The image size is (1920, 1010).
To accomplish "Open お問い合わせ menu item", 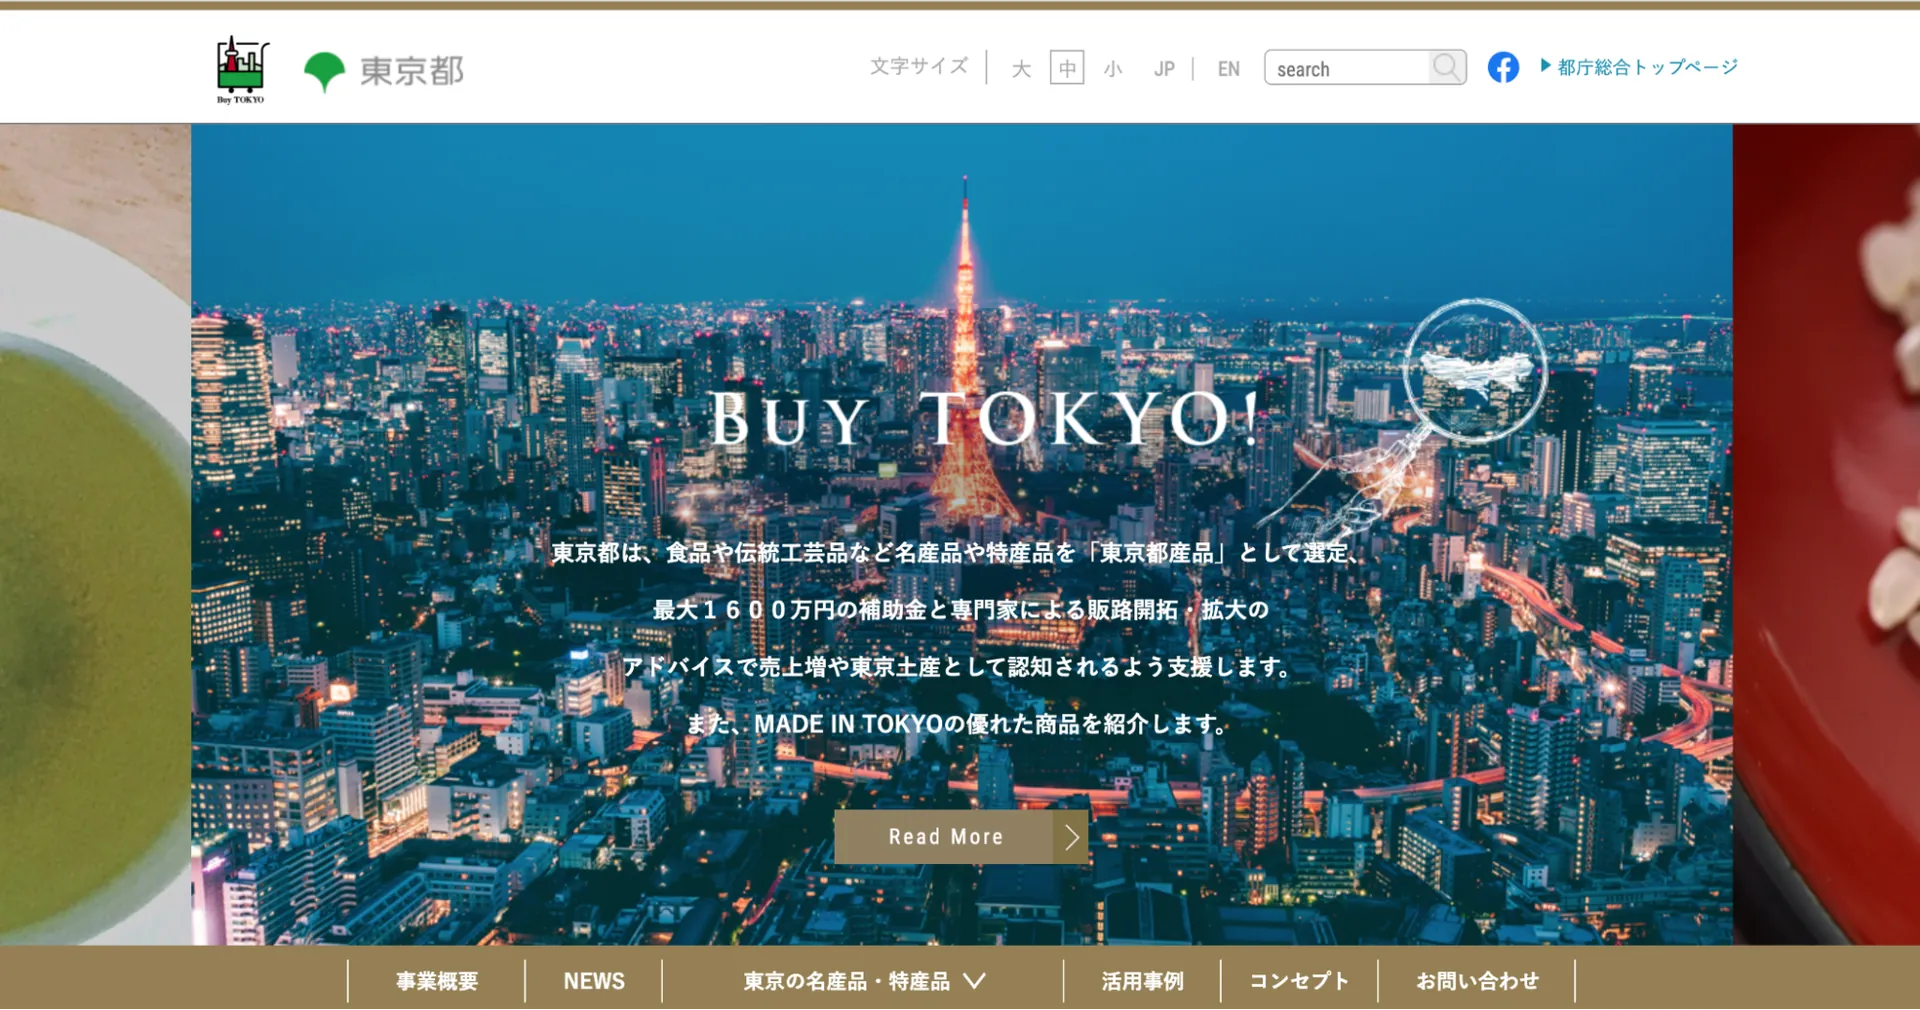I will [1477, 981].
